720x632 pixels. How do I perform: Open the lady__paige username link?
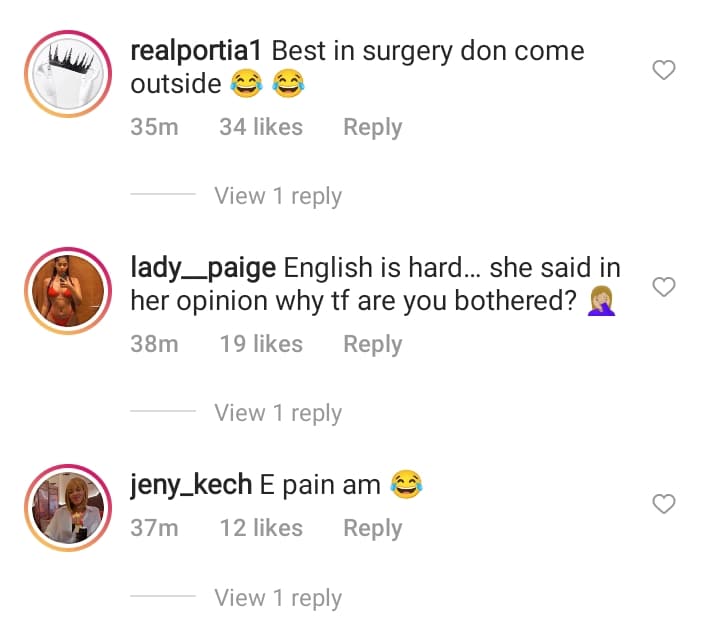(x=204, y=268)
